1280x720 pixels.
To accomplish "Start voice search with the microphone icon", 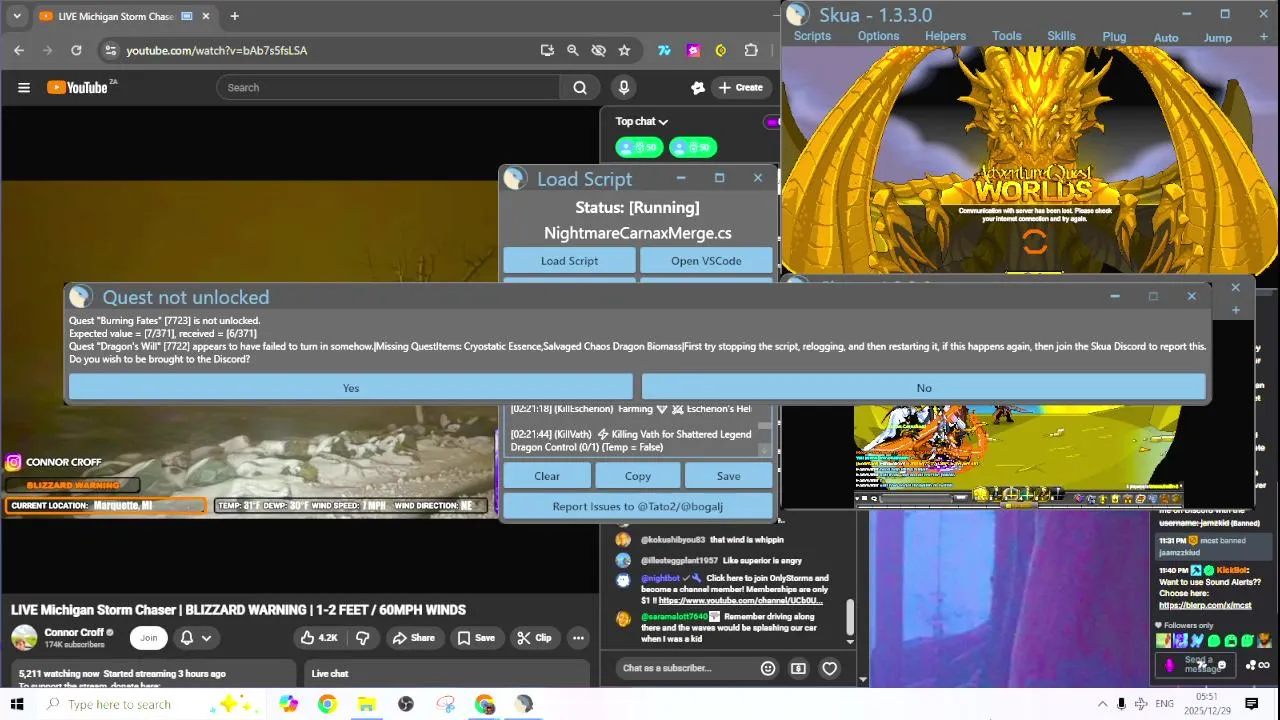I will click(x=624, y=88).
